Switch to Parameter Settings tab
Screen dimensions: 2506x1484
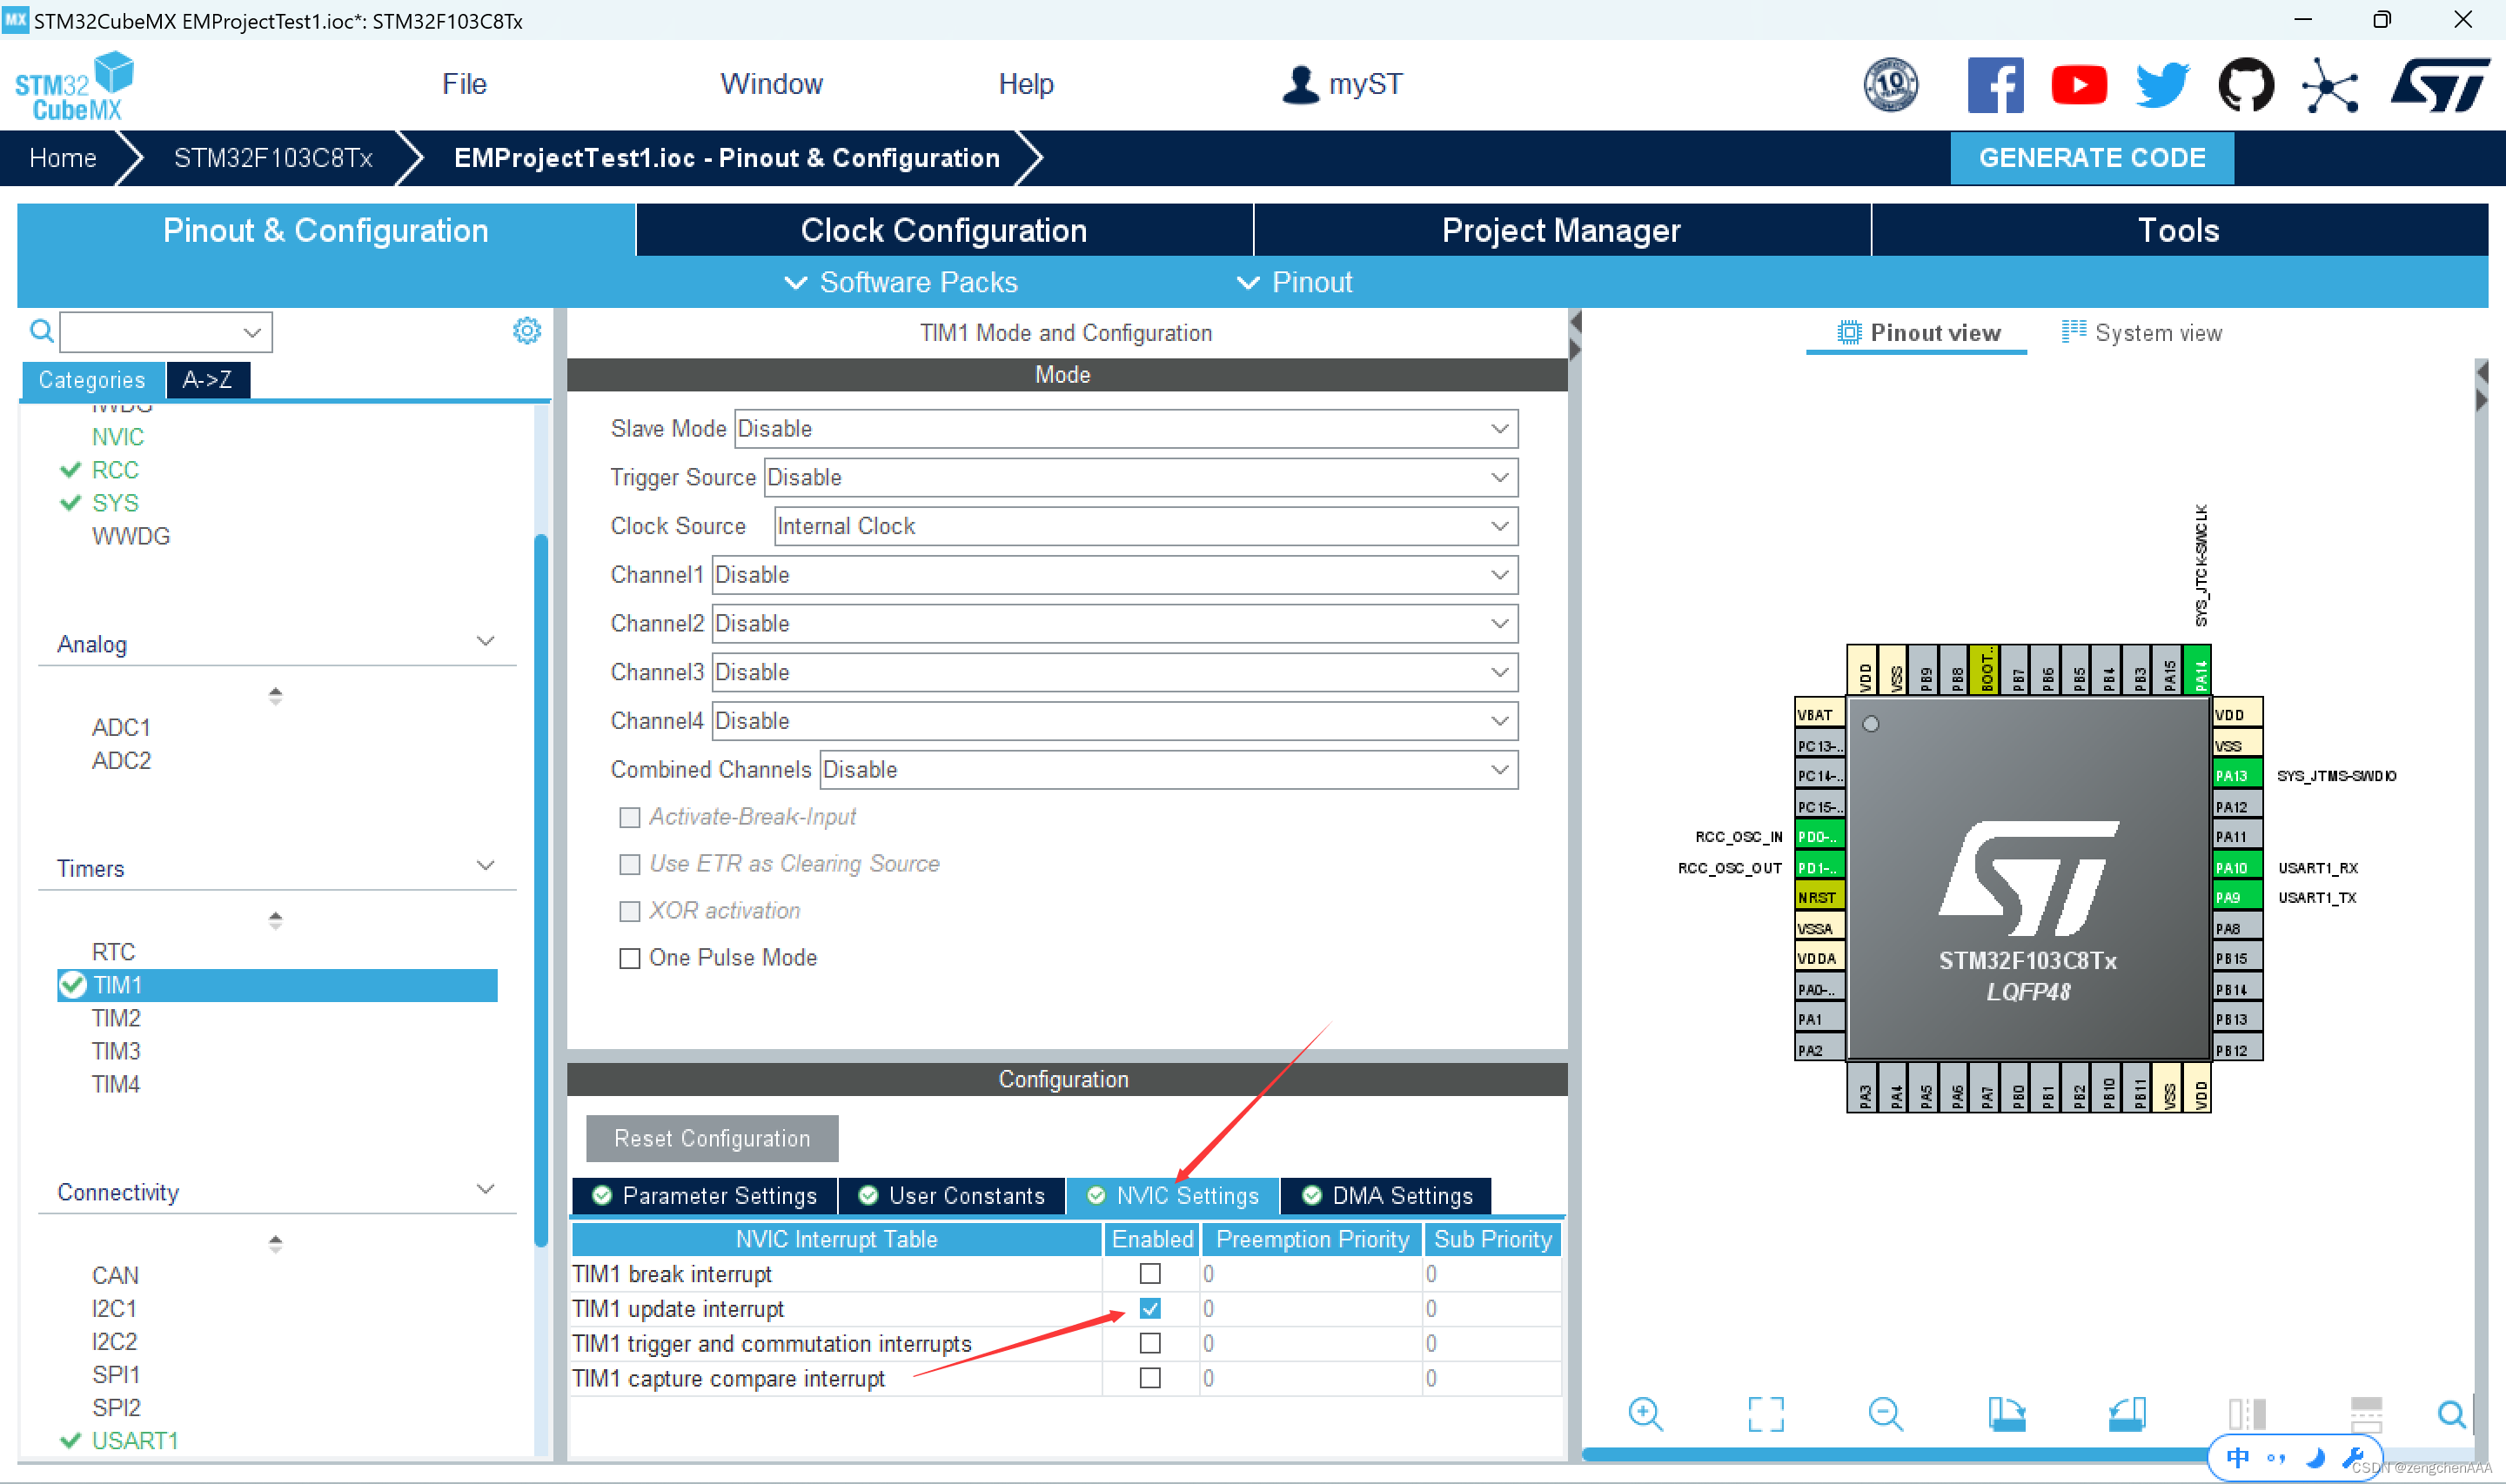703,1194
